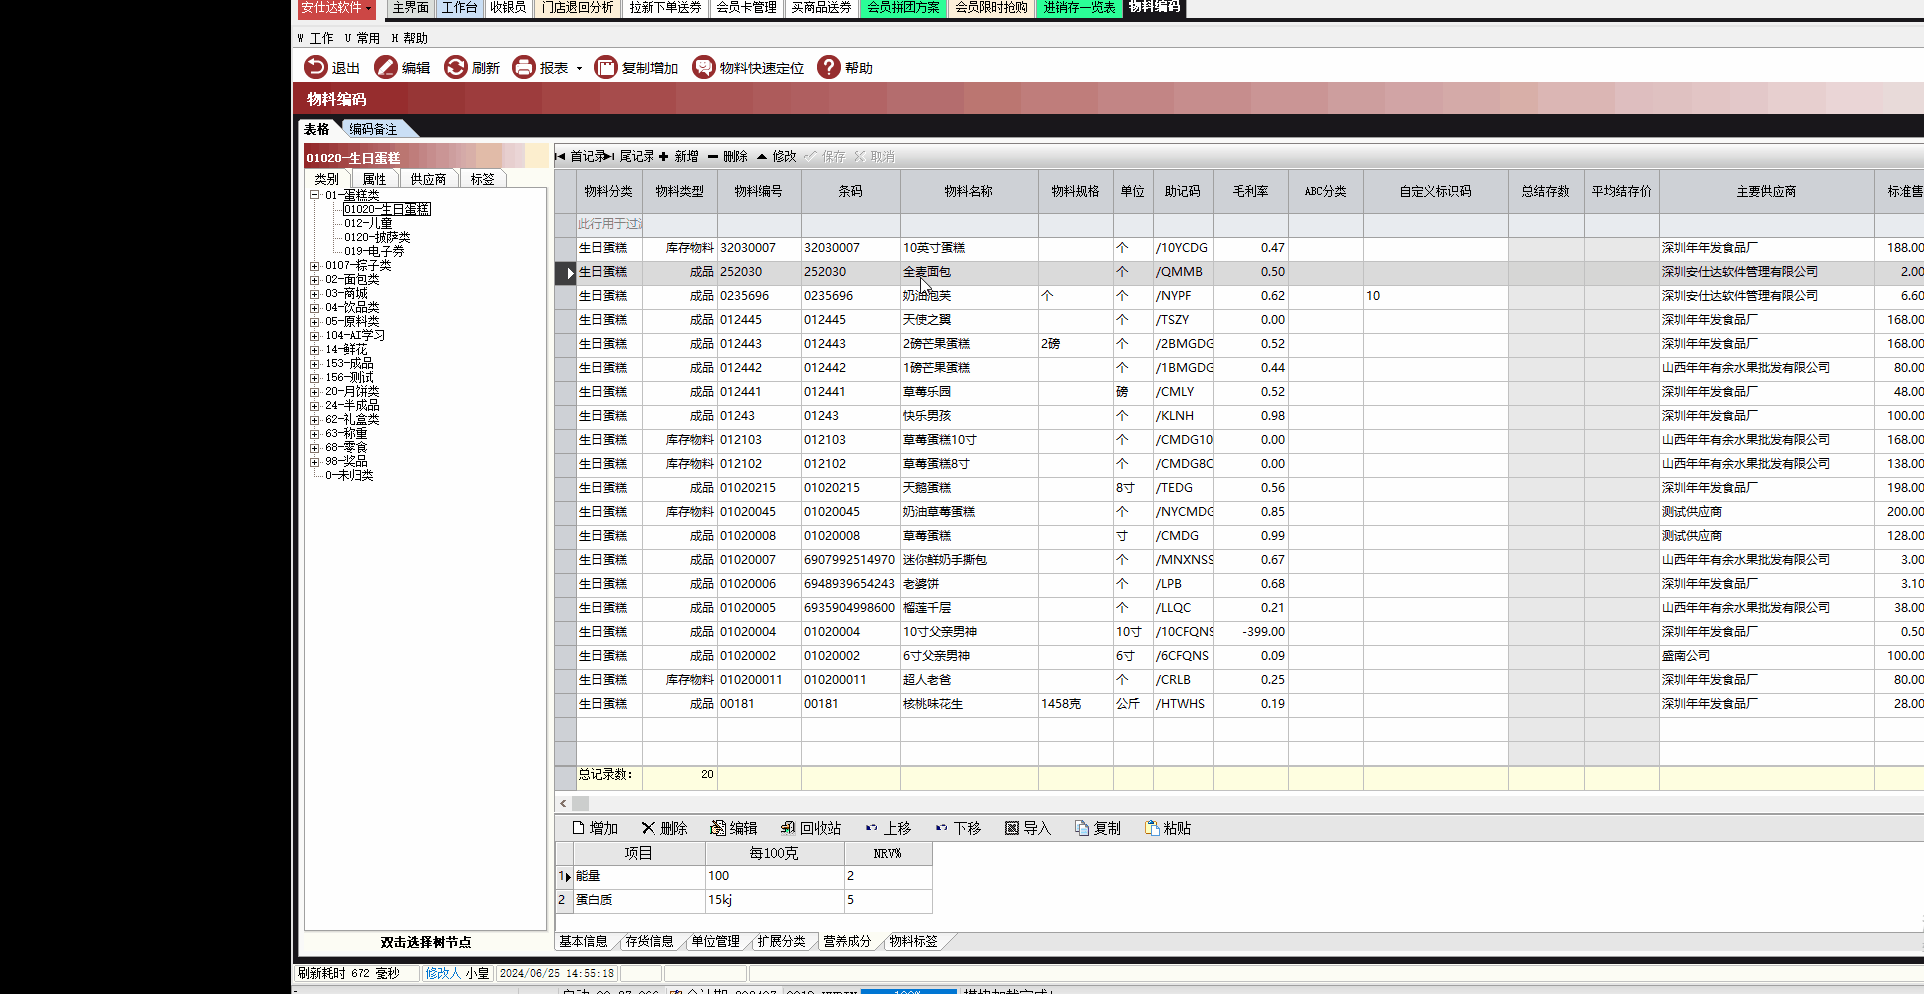Open the 报表 dropdown arrow

coord(579,69)
